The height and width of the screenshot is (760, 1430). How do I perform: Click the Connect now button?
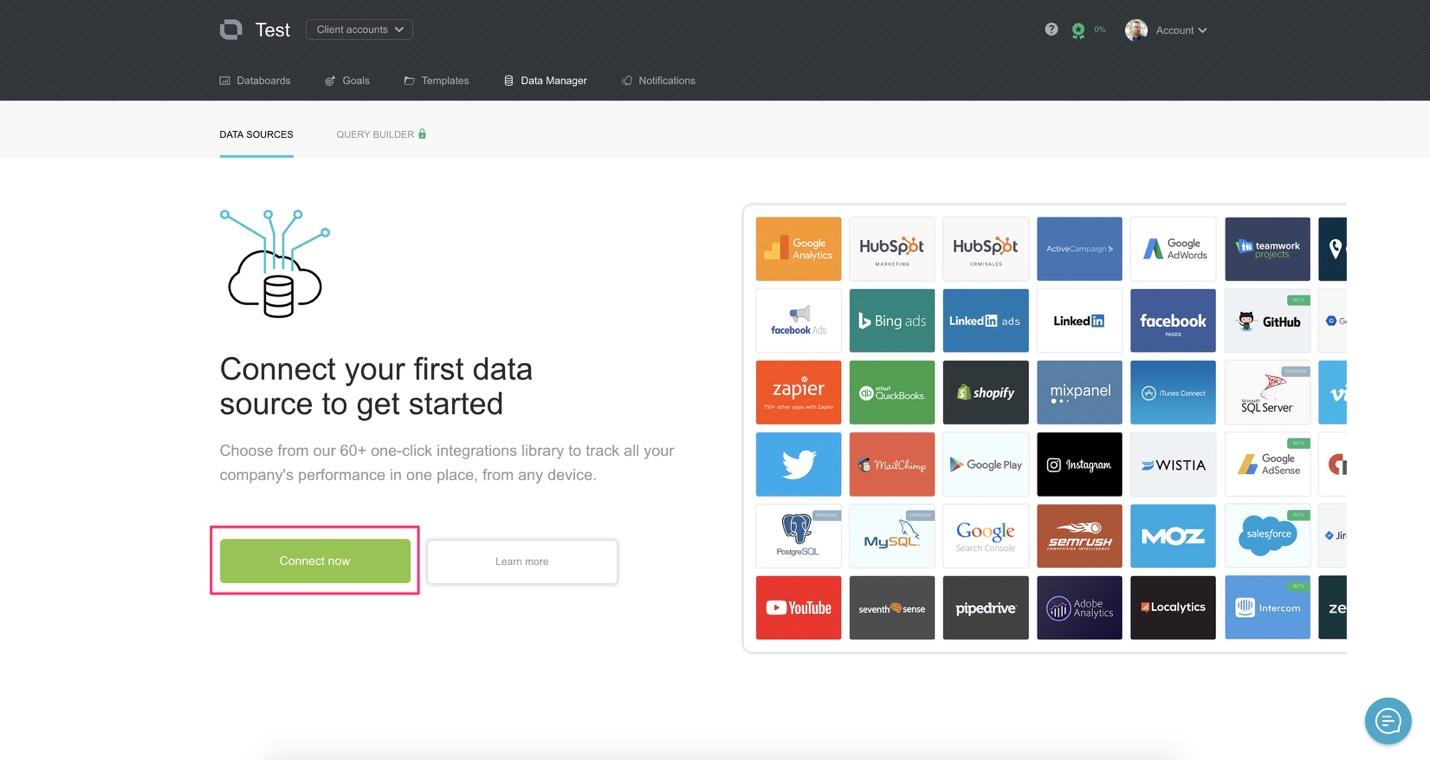[x=315, y=561]
